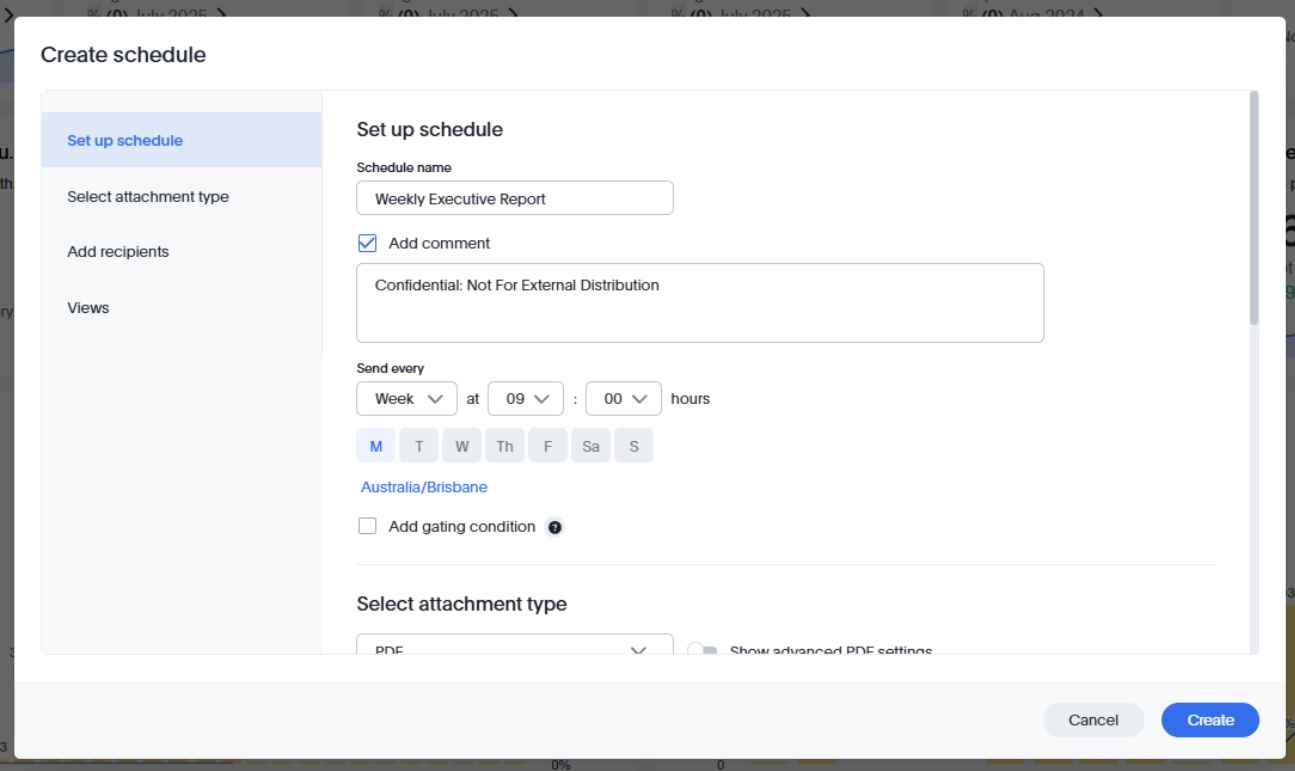Open the 00 minutes dropdown
Image resolution: width=1295 pixels, height=771 pixels.
click(x=623, y=398)
